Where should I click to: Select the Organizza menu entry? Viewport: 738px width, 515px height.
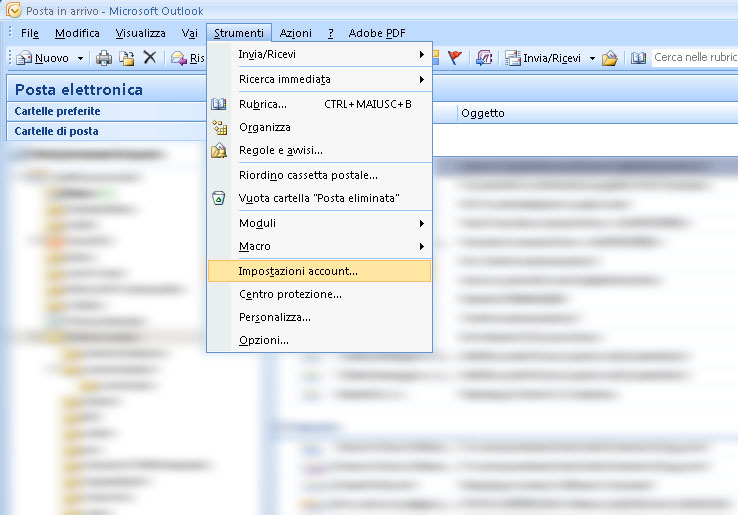coord(320,127)
